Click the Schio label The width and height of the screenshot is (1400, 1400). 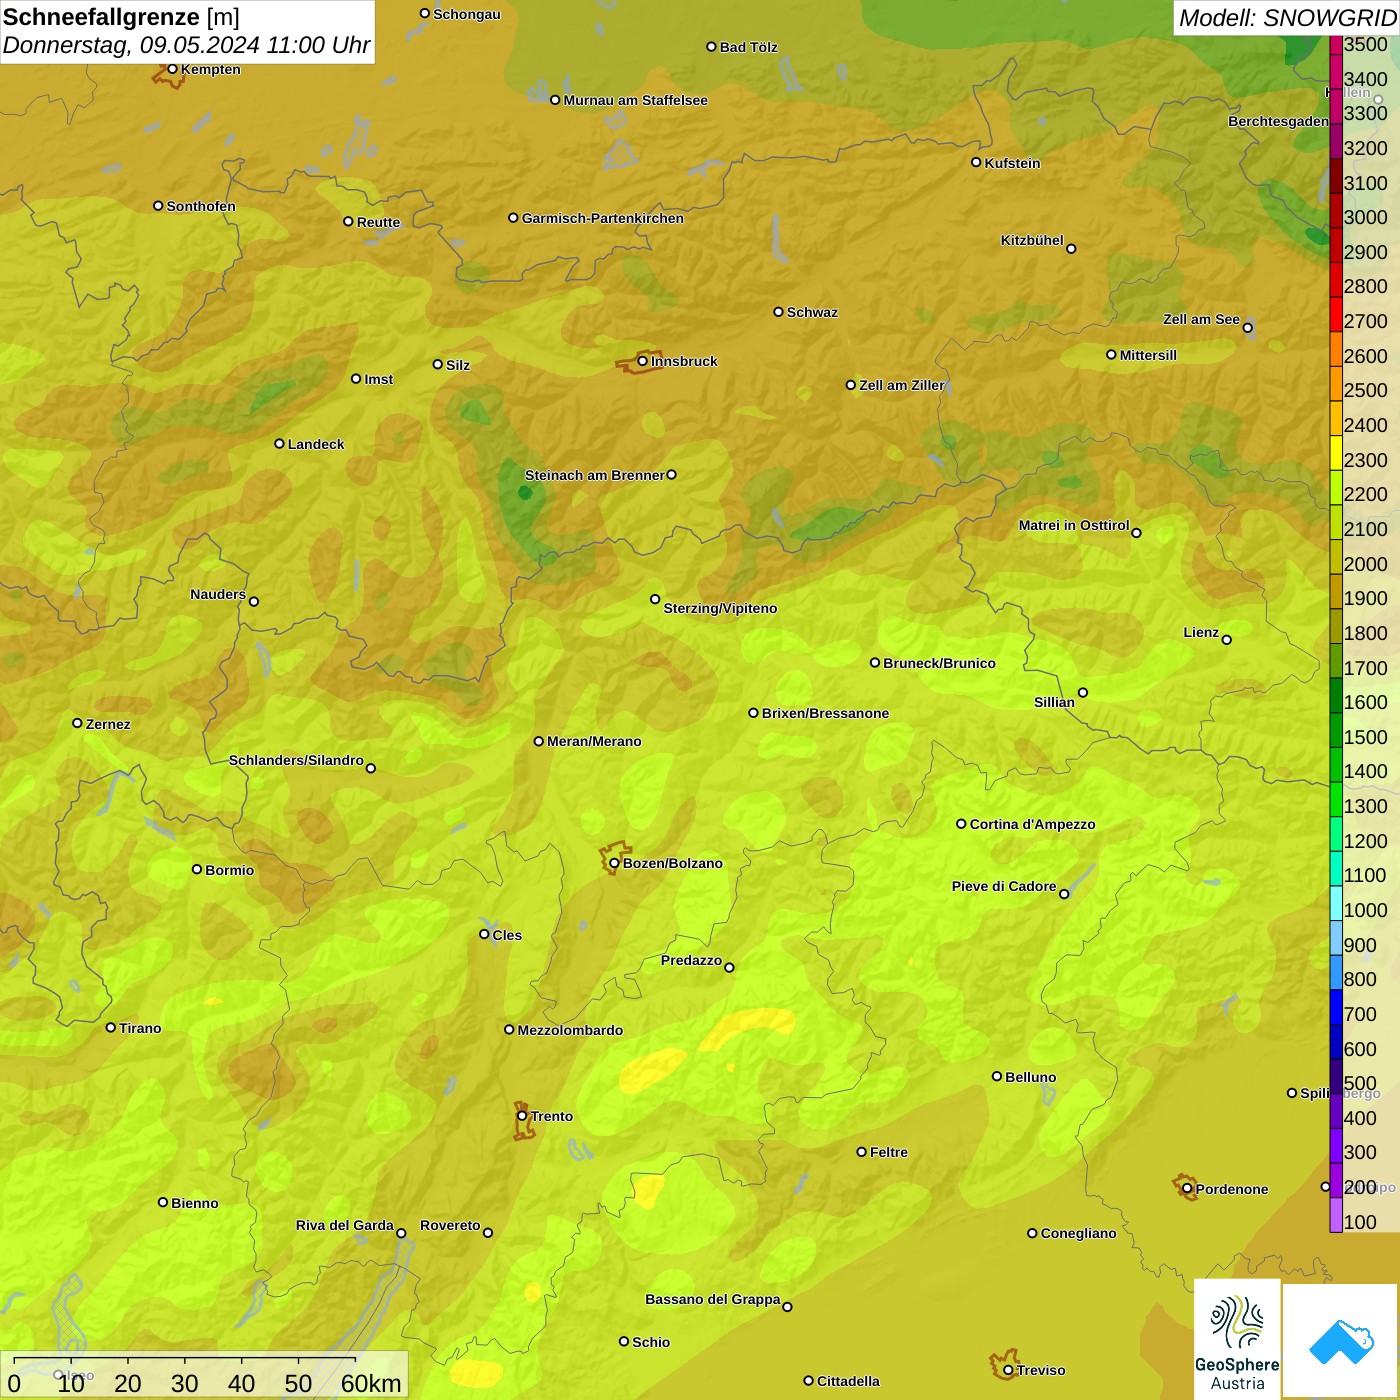651,1342
